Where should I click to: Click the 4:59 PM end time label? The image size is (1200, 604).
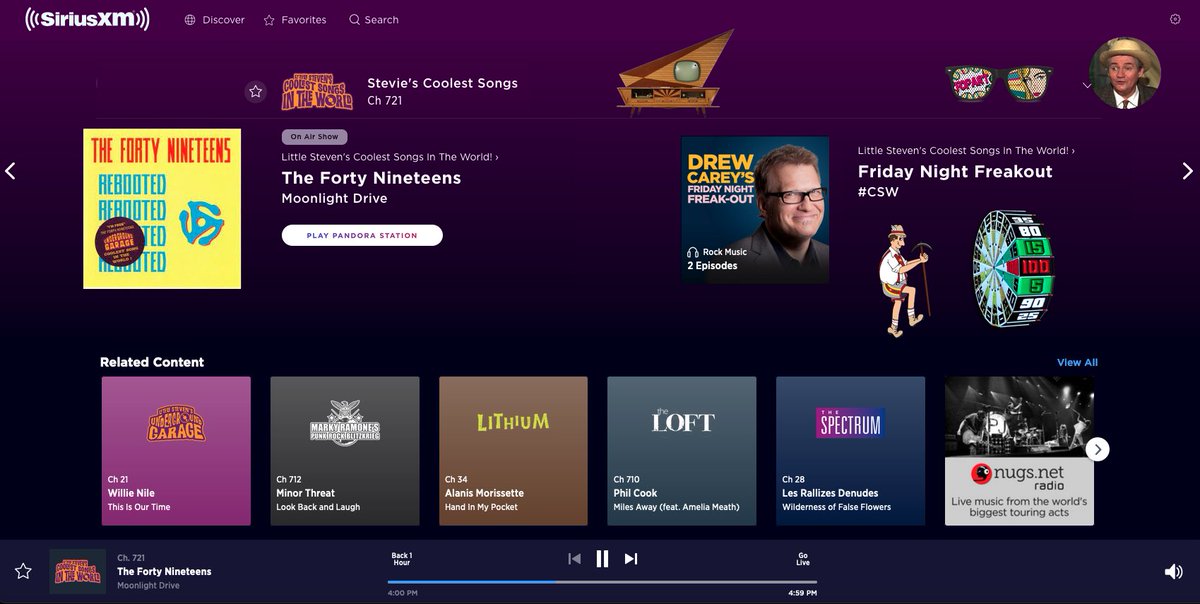pyautogui.click(x=803, y=593)
